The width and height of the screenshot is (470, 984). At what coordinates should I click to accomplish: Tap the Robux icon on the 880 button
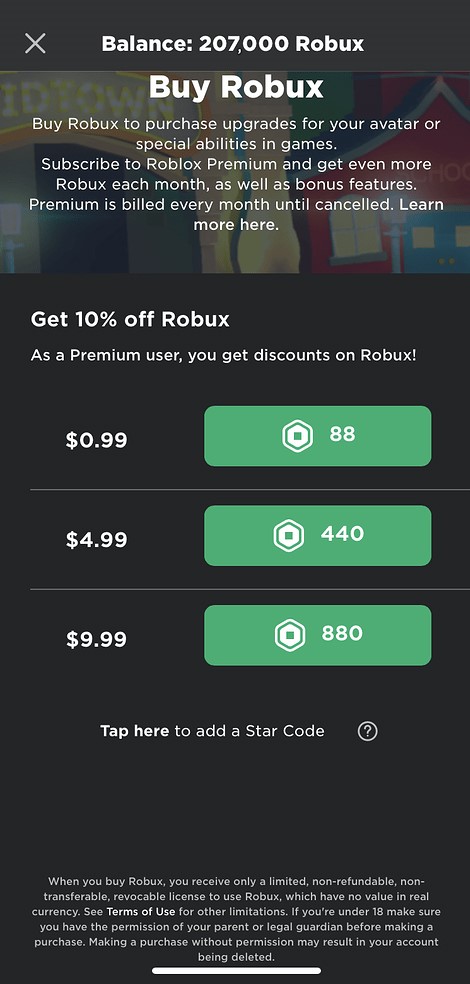[290, 635]
